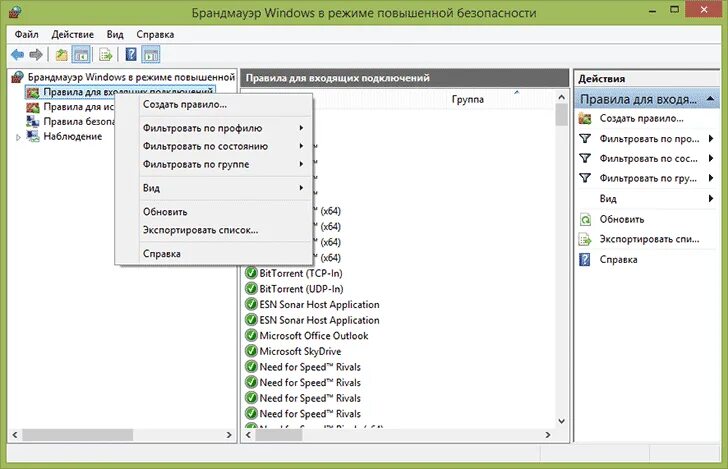Click the rules list scroll down arrow

(561, 421)
